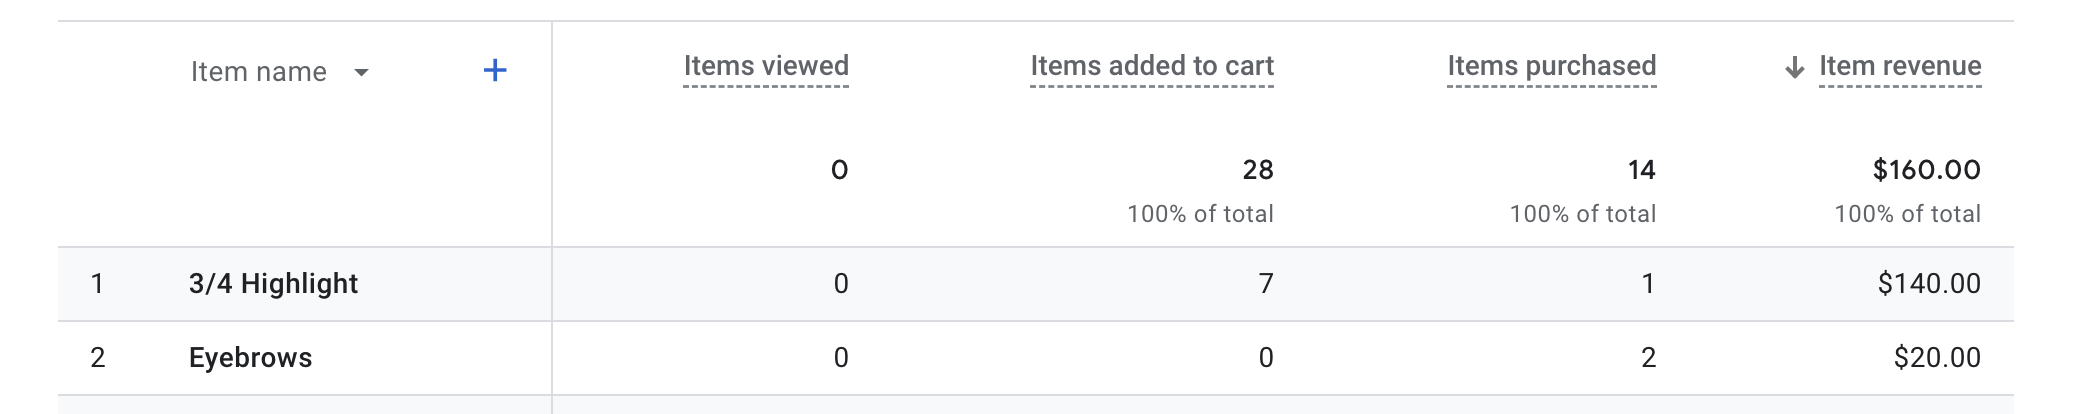Select the 3/4 Highlight item row name
This screenshot has height=414, width=2074.
pyautogui.click(x=273, y=284)
